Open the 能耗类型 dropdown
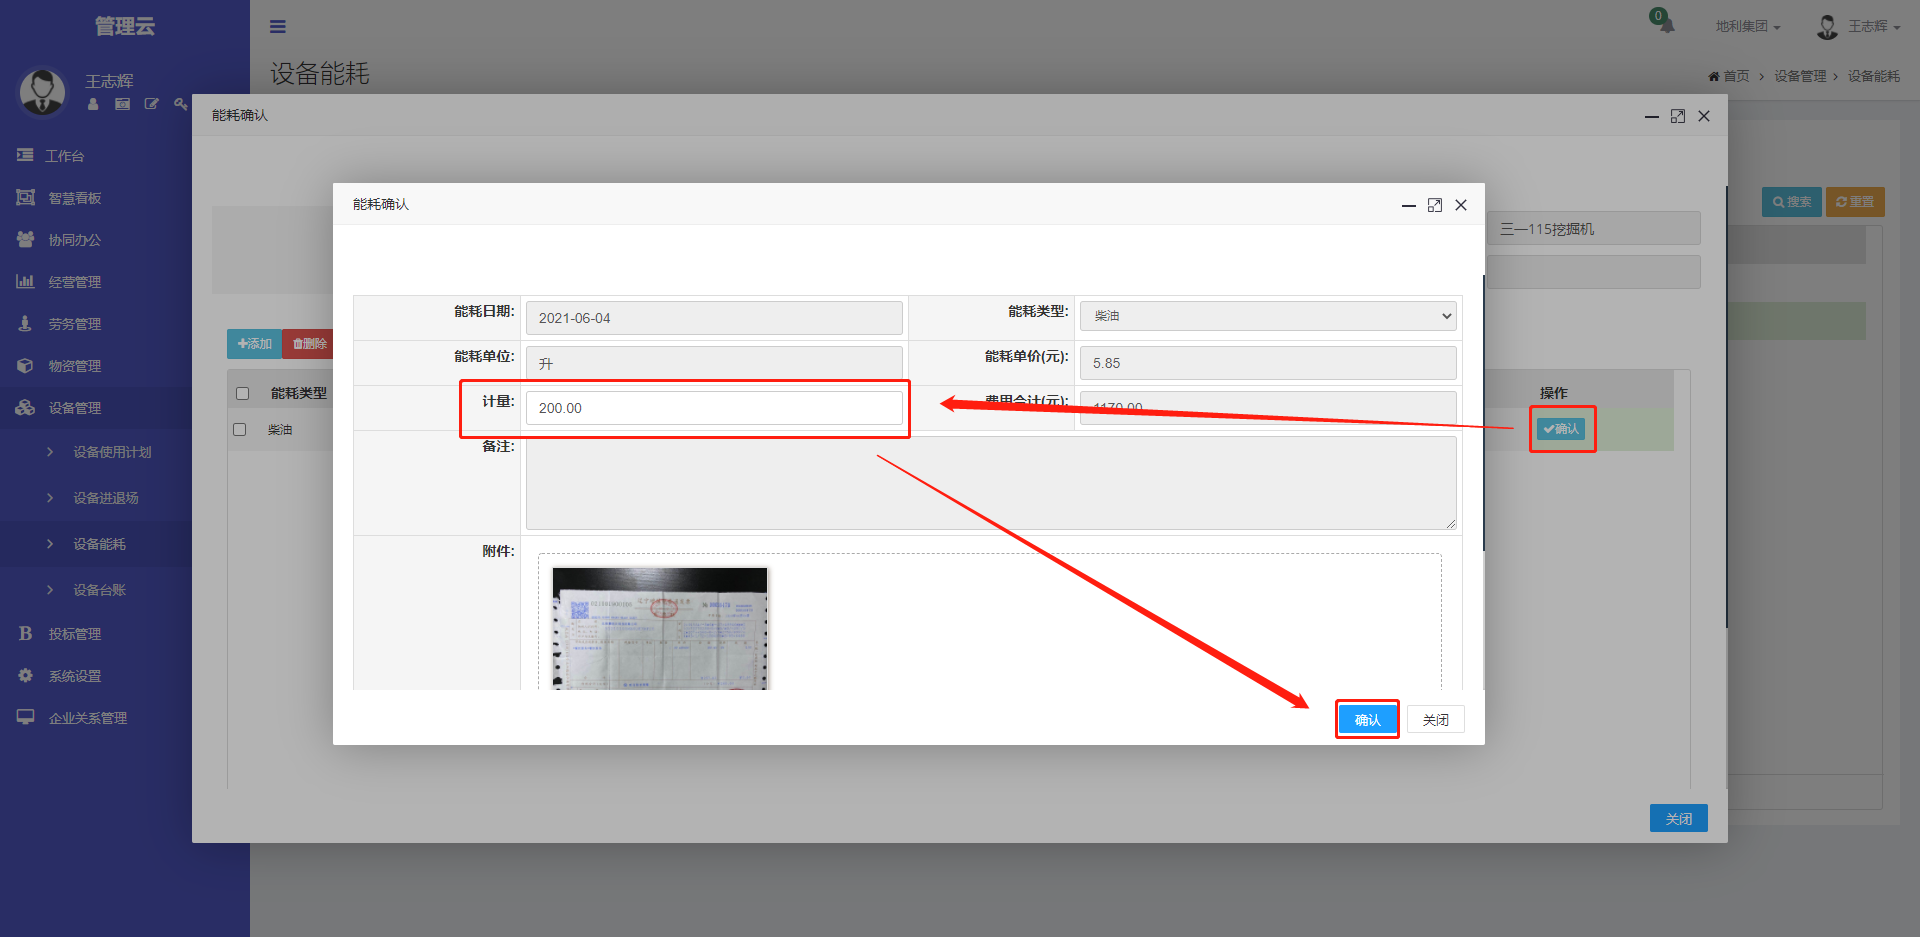 (x=1267, y=316)
